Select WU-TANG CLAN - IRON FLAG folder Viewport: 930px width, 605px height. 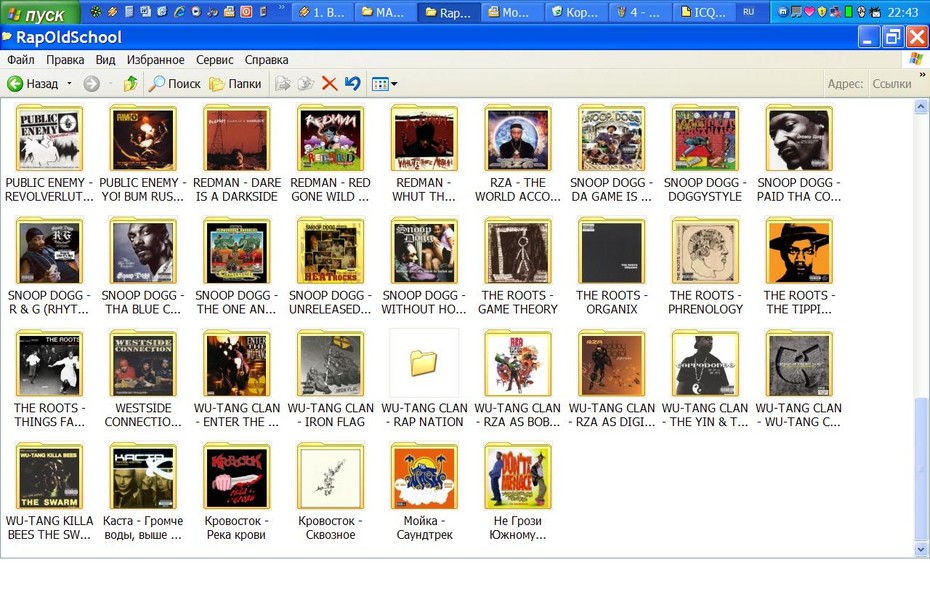point(330,379)
